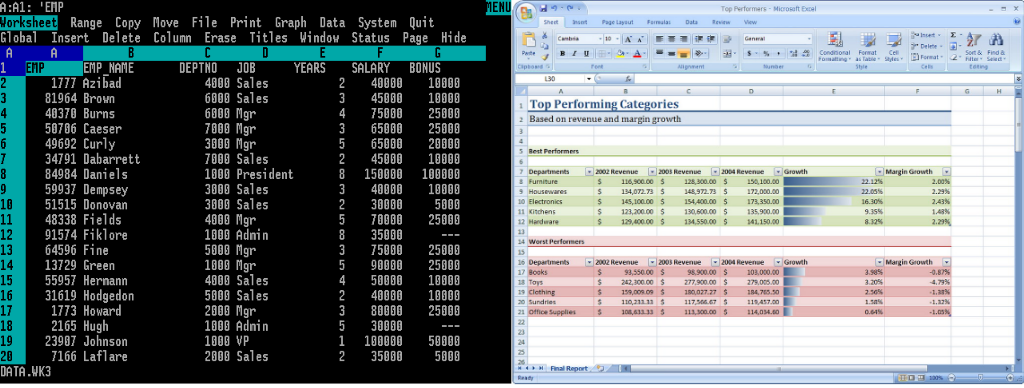
Task: Open the Office Button in Excel
Action: (x=526, y=12)
